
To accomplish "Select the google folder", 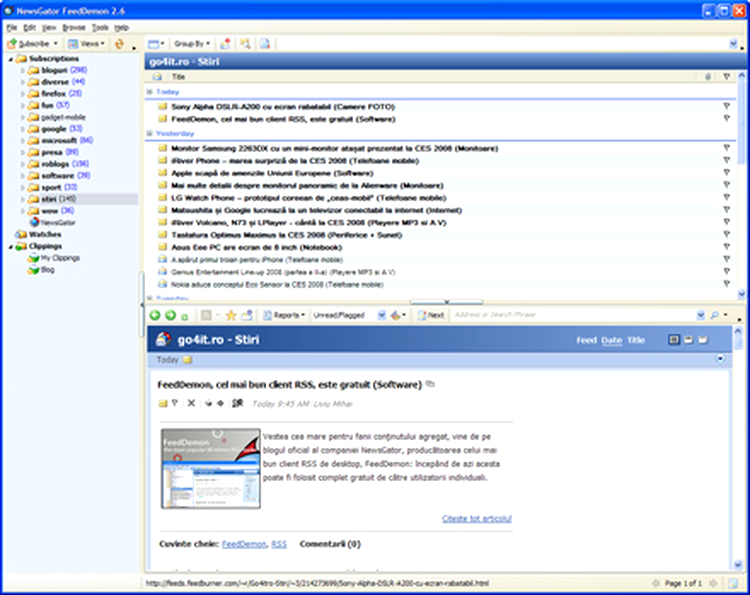I will 55,129.
